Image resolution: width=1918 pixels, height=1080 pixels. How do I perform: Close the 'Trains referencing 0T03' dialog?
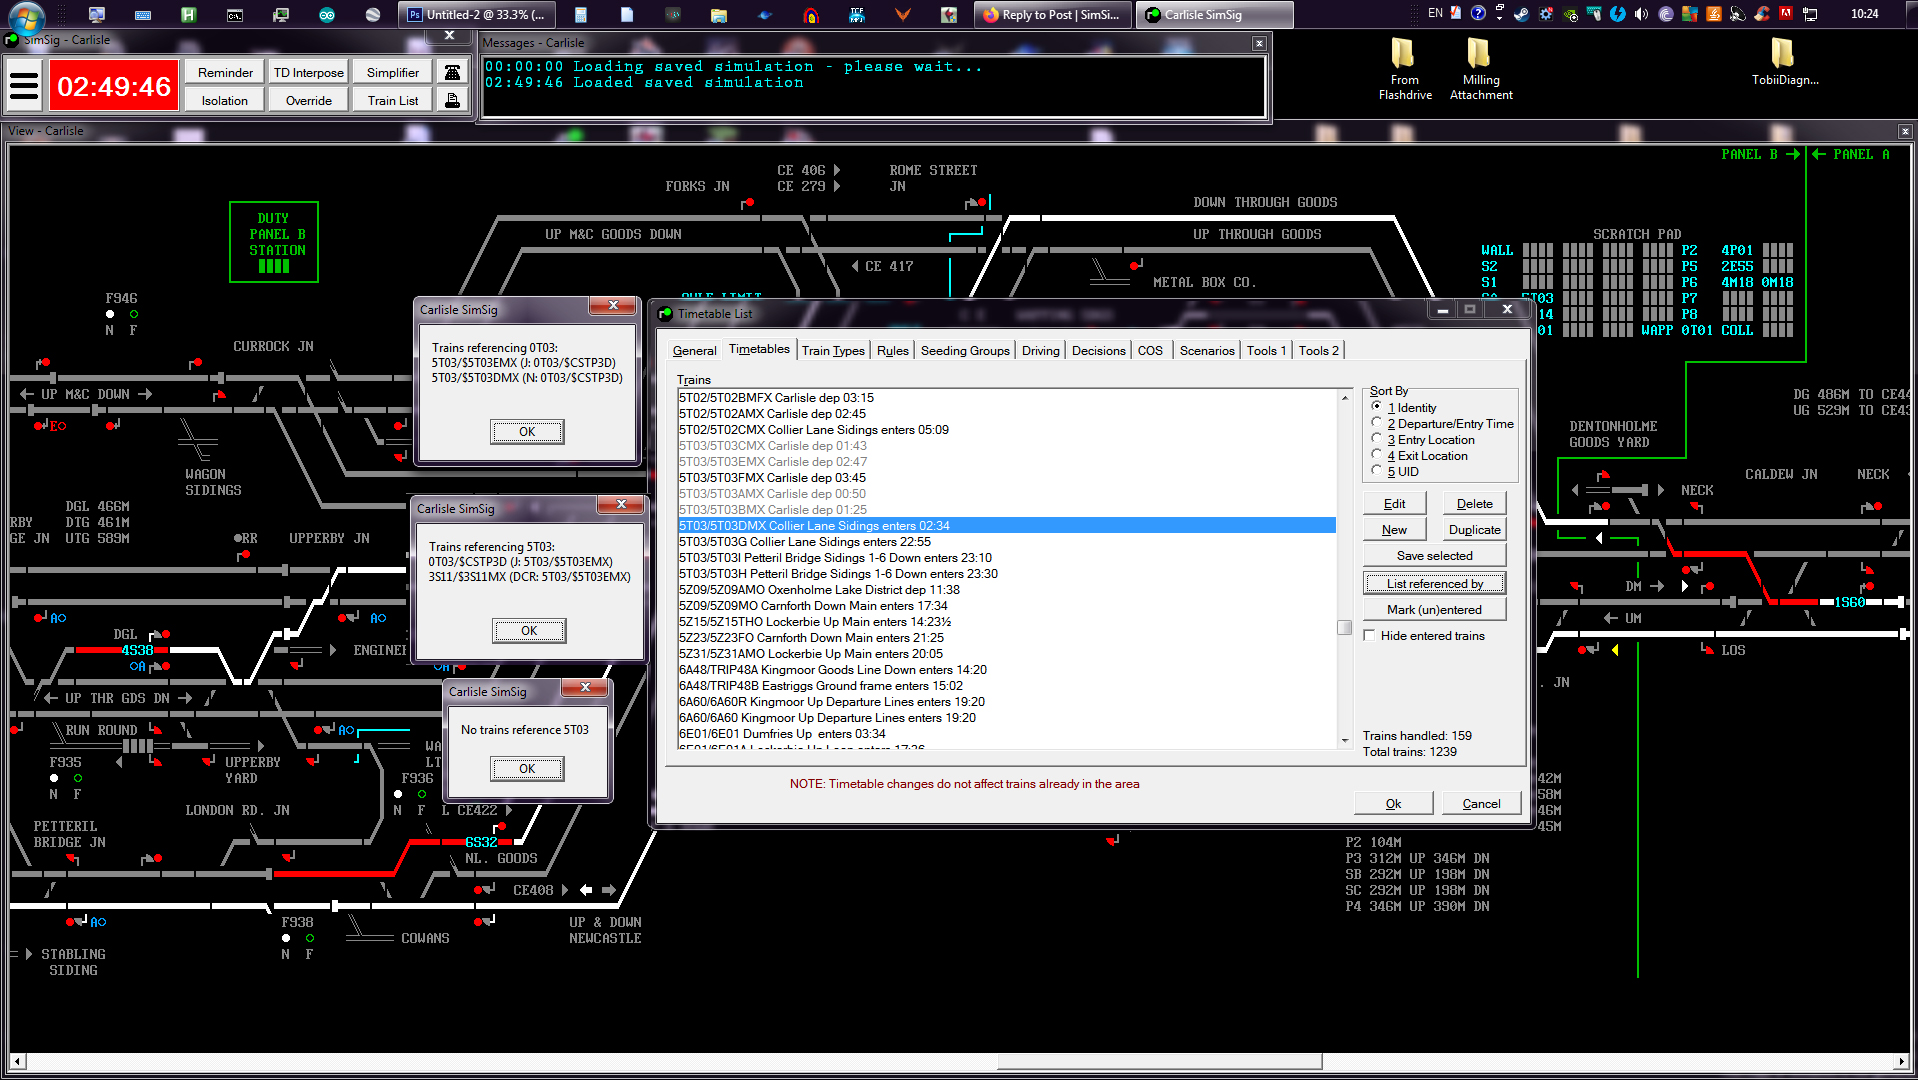[613, 305]
